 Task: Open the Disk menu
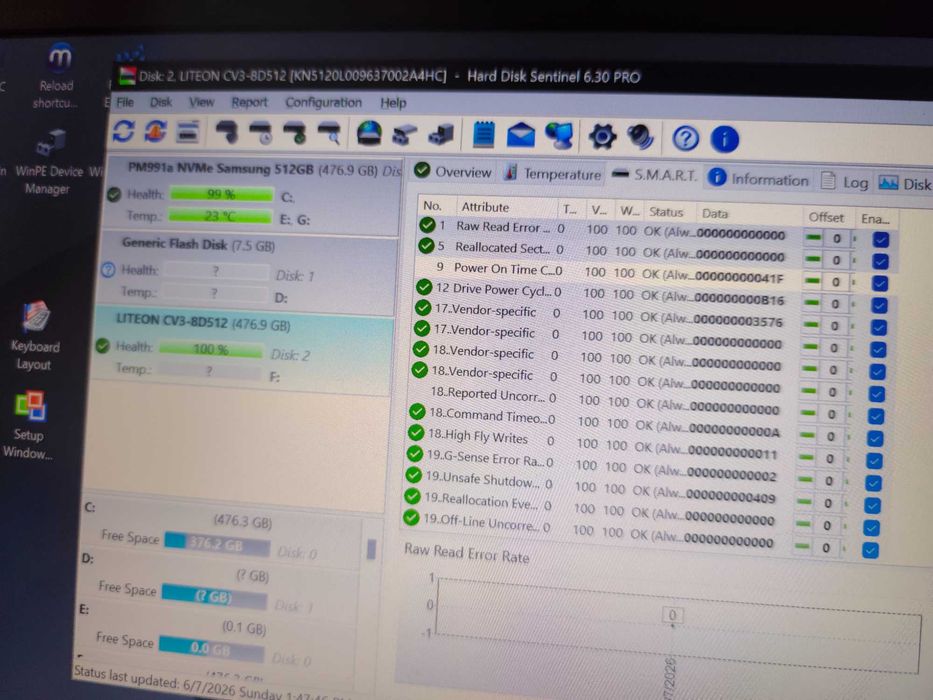(x=161, y=102)
